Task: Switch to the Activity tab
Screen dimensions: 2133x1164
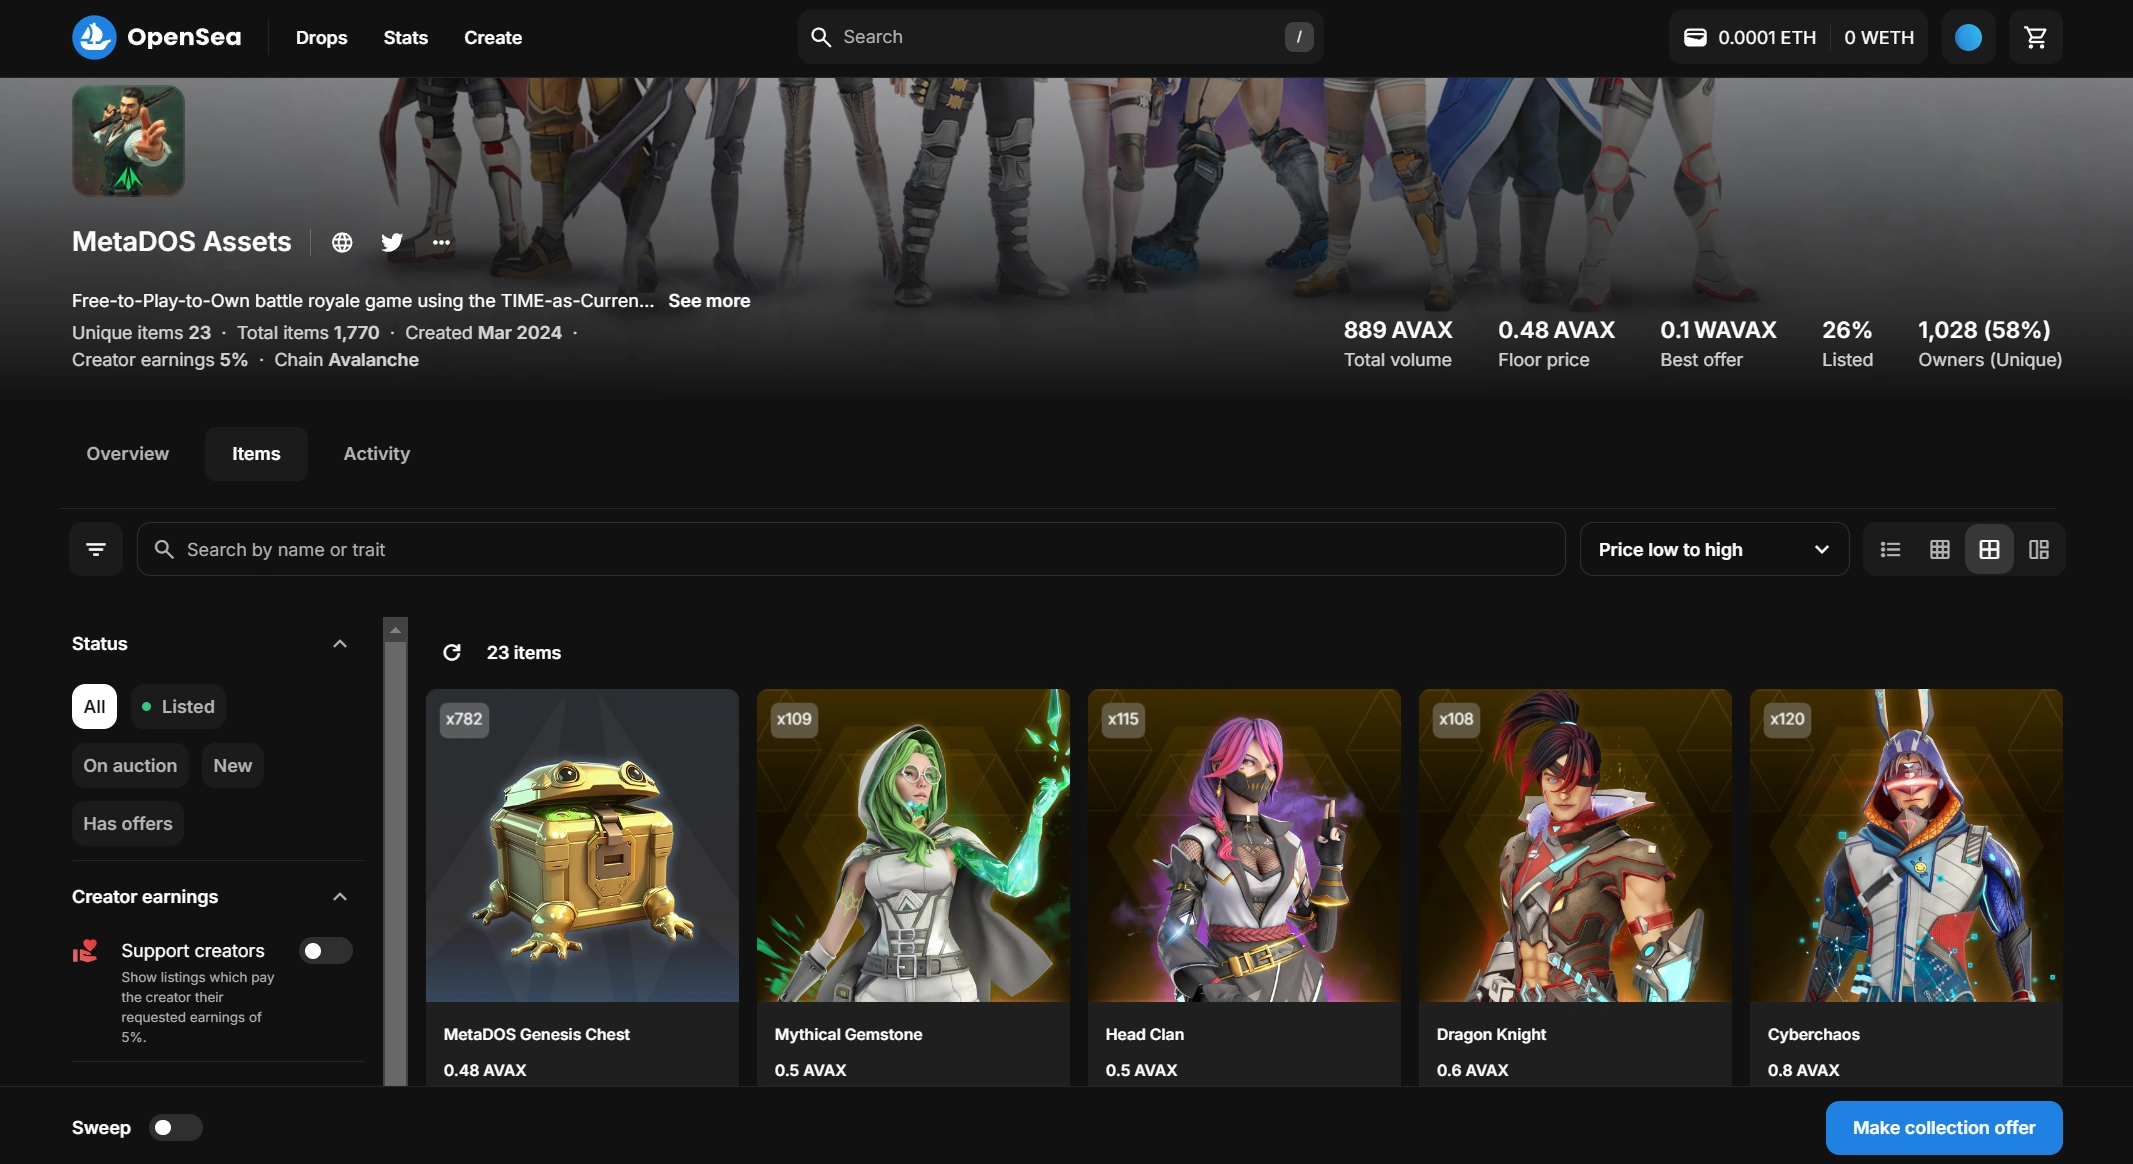Action: (376, 453)
